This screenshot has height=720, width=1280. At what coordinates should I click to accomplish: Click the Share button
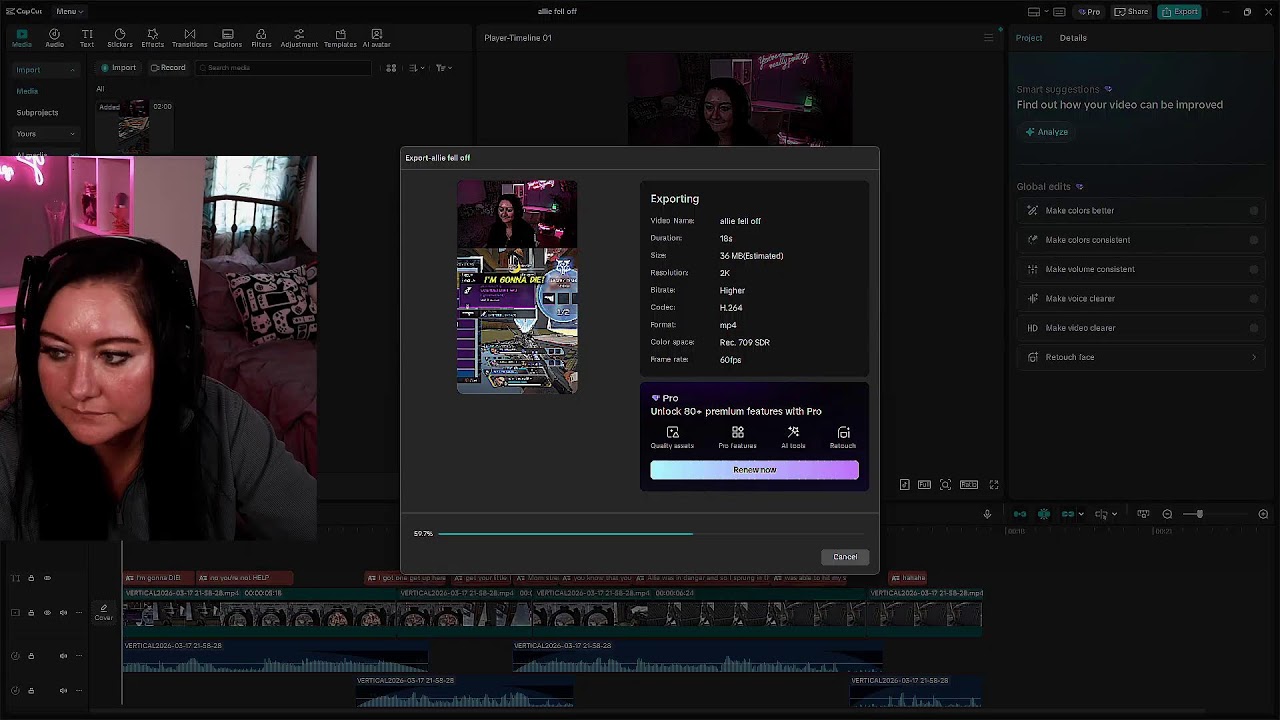click(1132, 12)
